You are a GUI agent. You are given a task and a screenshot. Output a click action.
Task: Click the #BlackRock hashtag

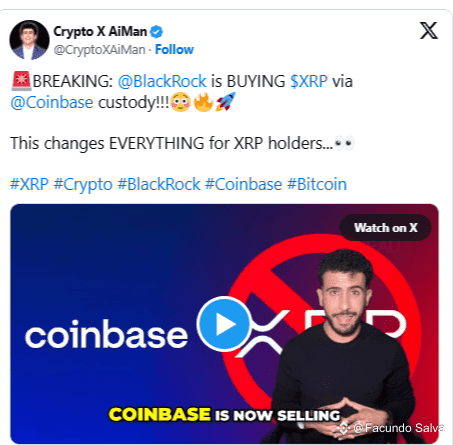[x=159, y=184]
